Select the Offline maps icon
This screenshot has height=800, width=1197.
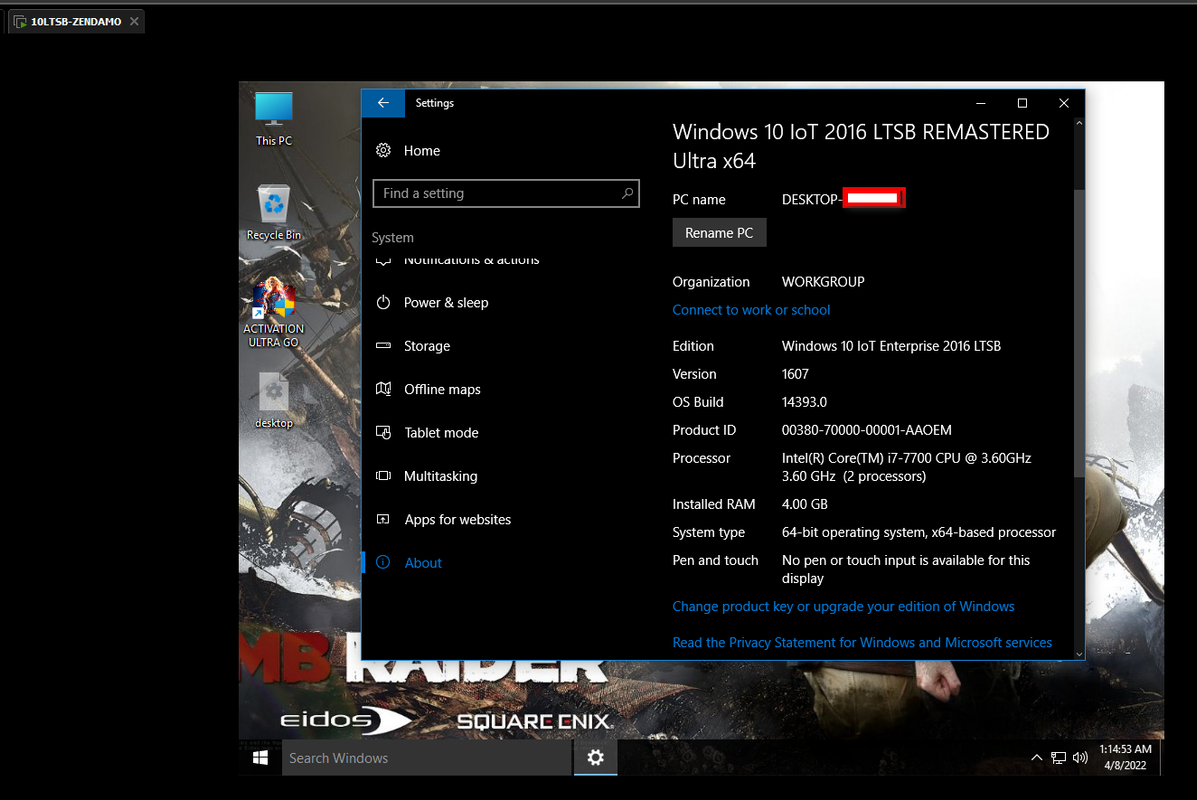pyautogui.click(x=383, y=389)
